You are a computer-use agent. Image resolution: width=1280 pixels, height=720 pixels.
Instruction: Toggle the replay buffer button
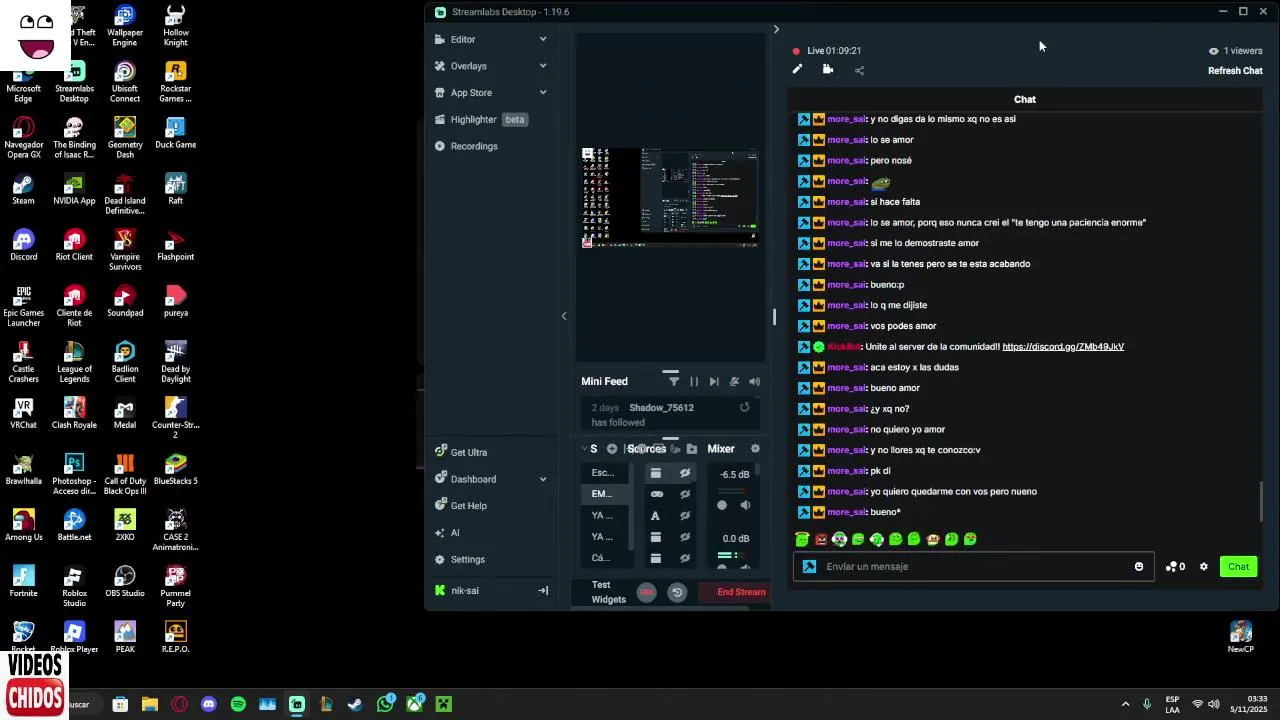click(677, 592)
